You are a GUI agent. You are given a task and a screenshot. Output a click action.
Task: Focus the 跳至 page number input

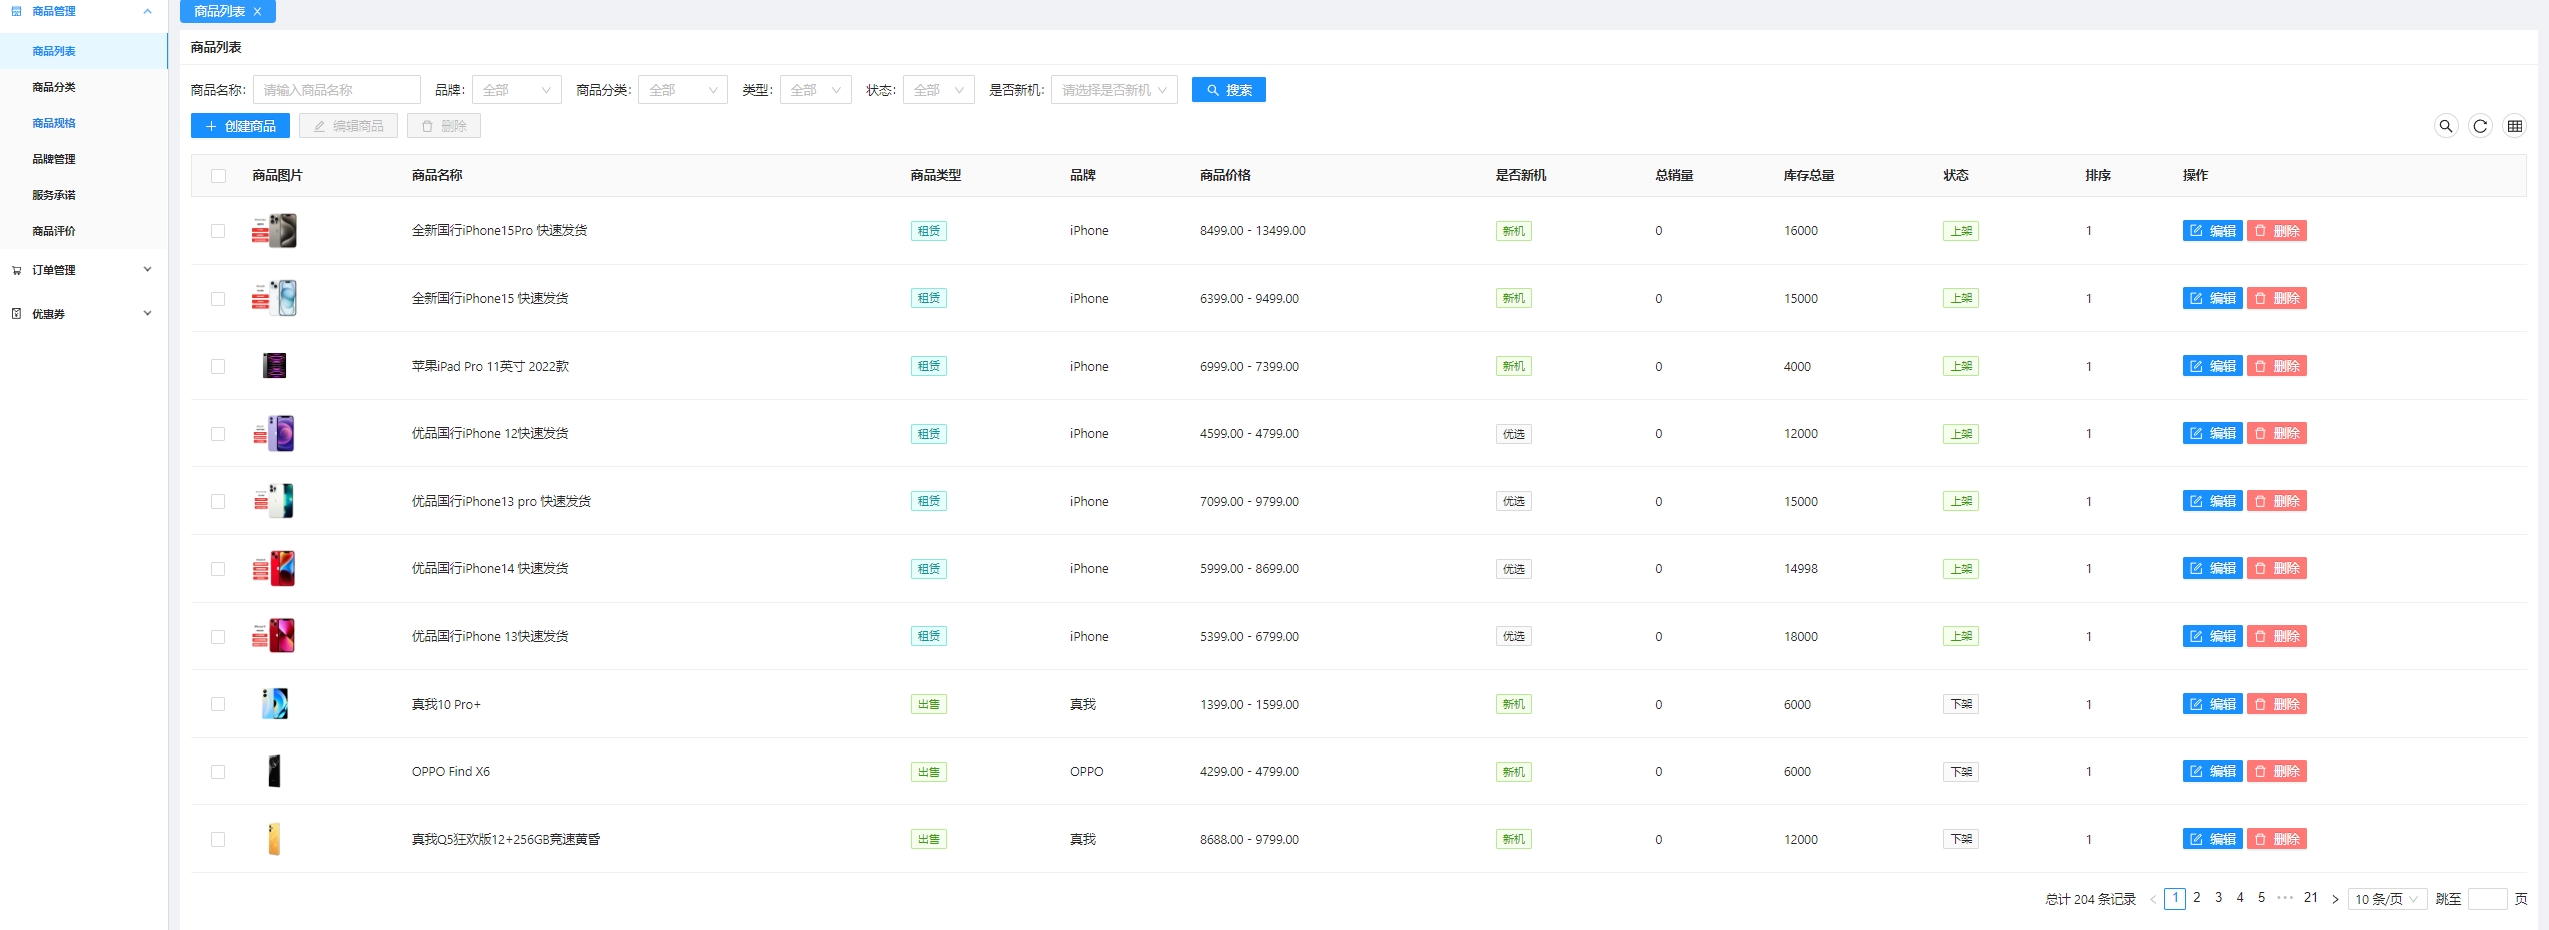pyautogui.click(x=2487, y=899)
